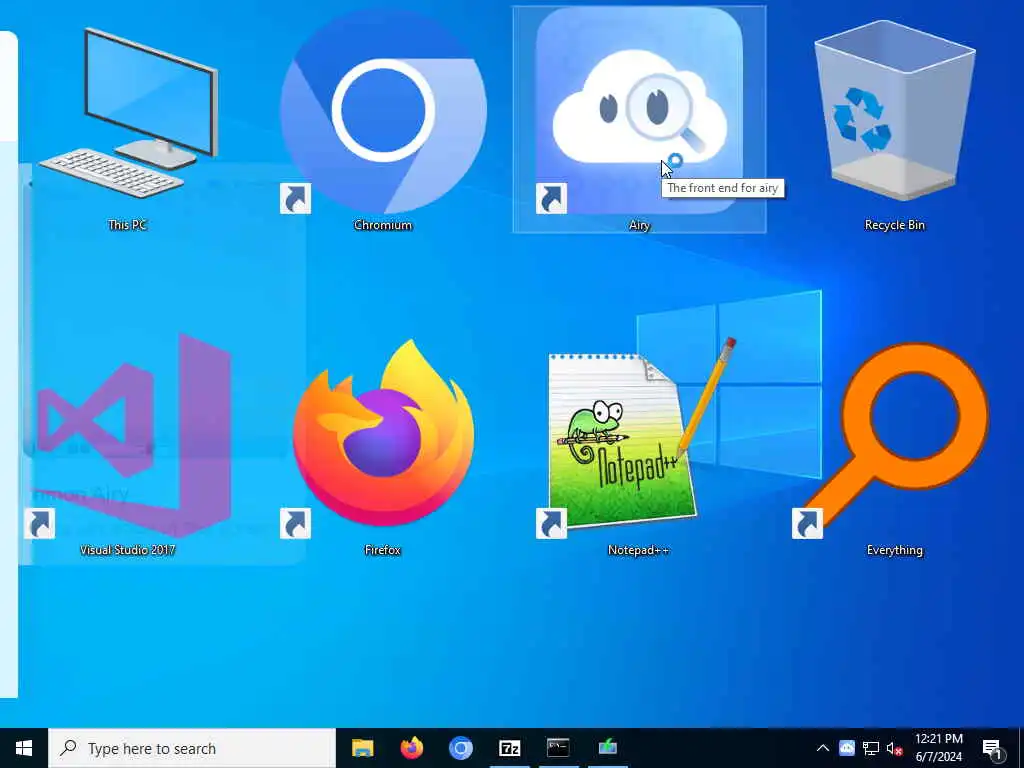Screen dimensions: 1024x768
Task: Switch to the 7-Zip taskbar window
Action: [x=509, y=748]
